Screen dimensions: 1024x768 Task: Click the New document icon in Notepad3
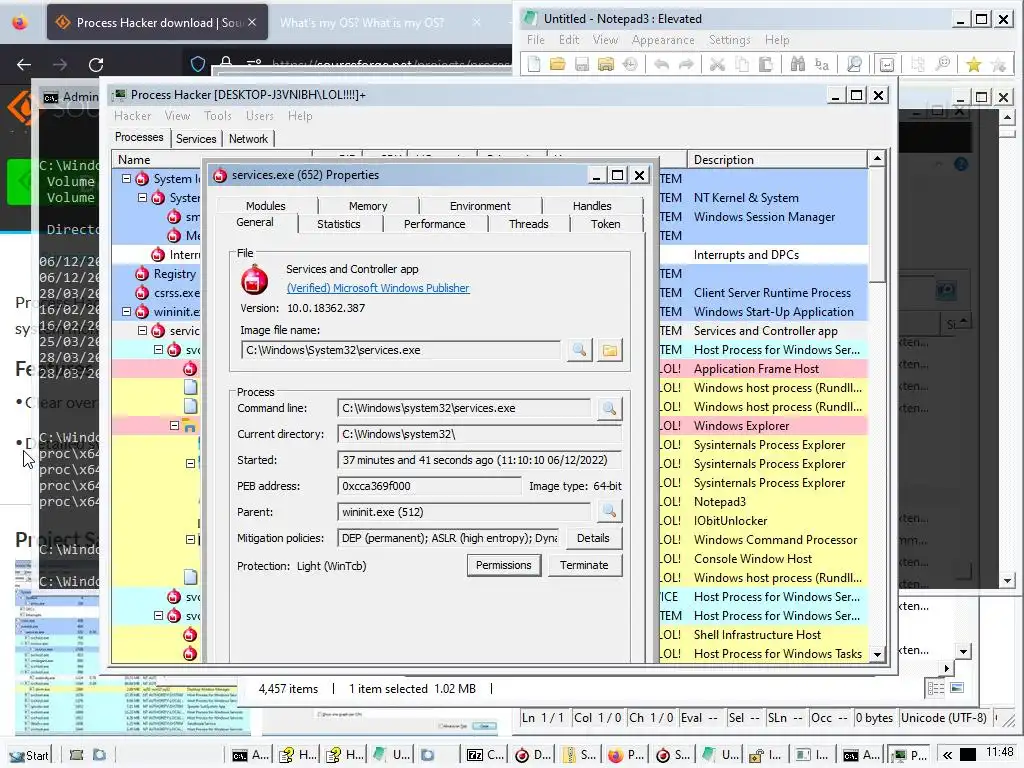[534, 64]
